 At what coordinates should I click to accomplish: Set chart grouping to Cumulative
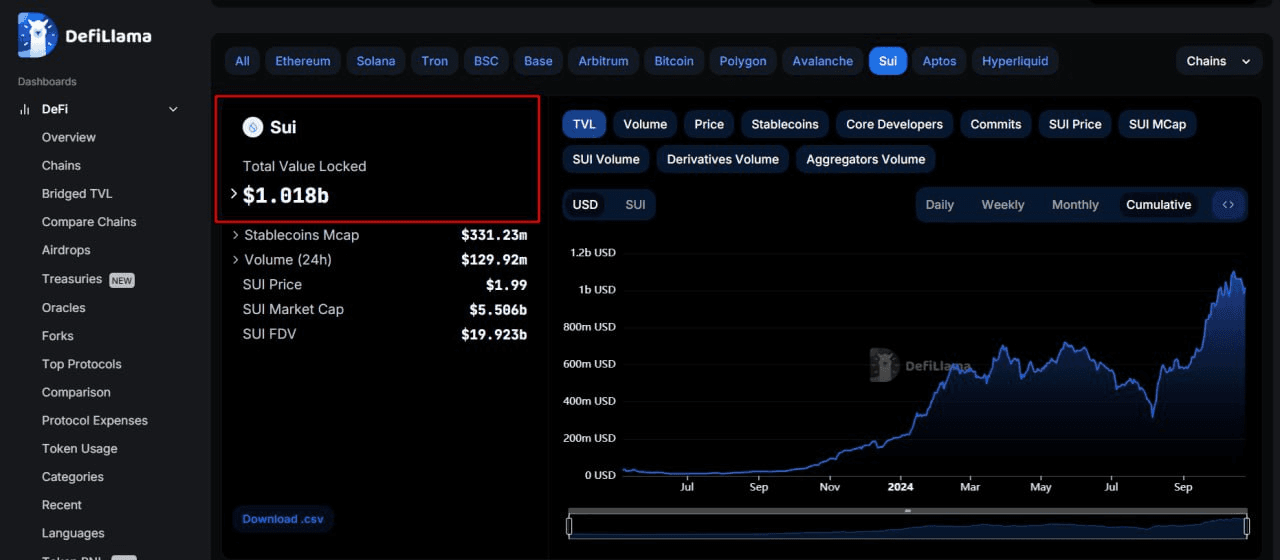pyautogui.click(x=1159, y=204)
